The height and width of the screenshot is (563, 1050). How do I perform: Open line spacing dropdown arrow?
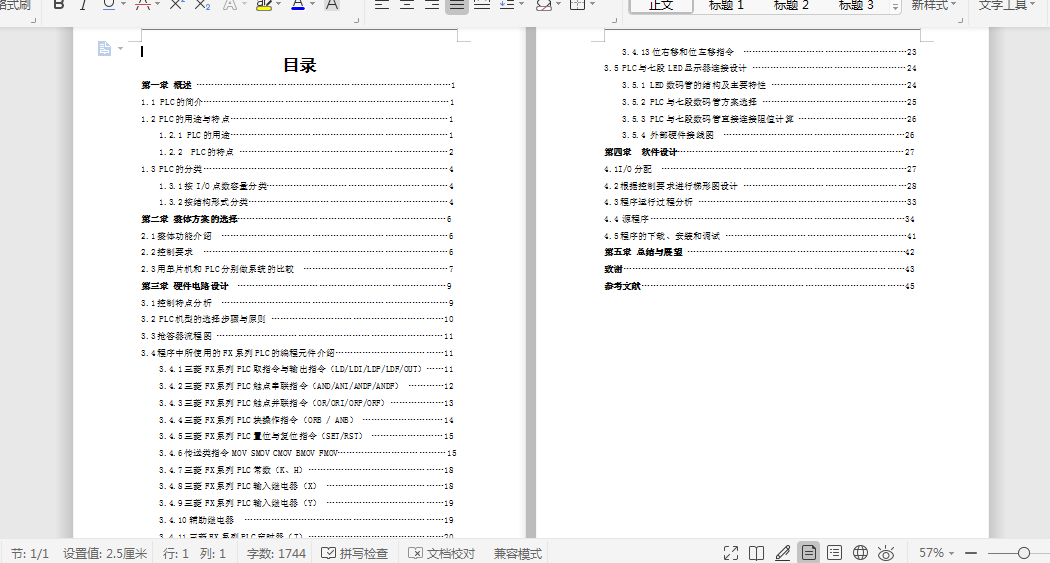click(521, 5)
